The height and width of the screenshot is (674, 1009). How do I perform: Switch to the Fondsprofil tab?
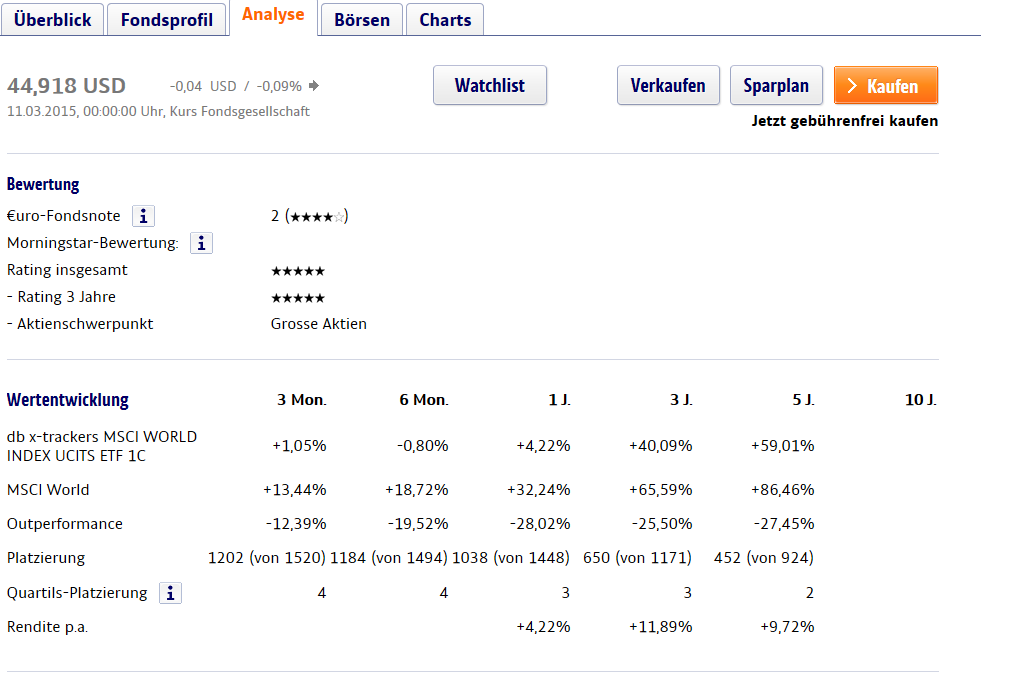tap(167, 19)
